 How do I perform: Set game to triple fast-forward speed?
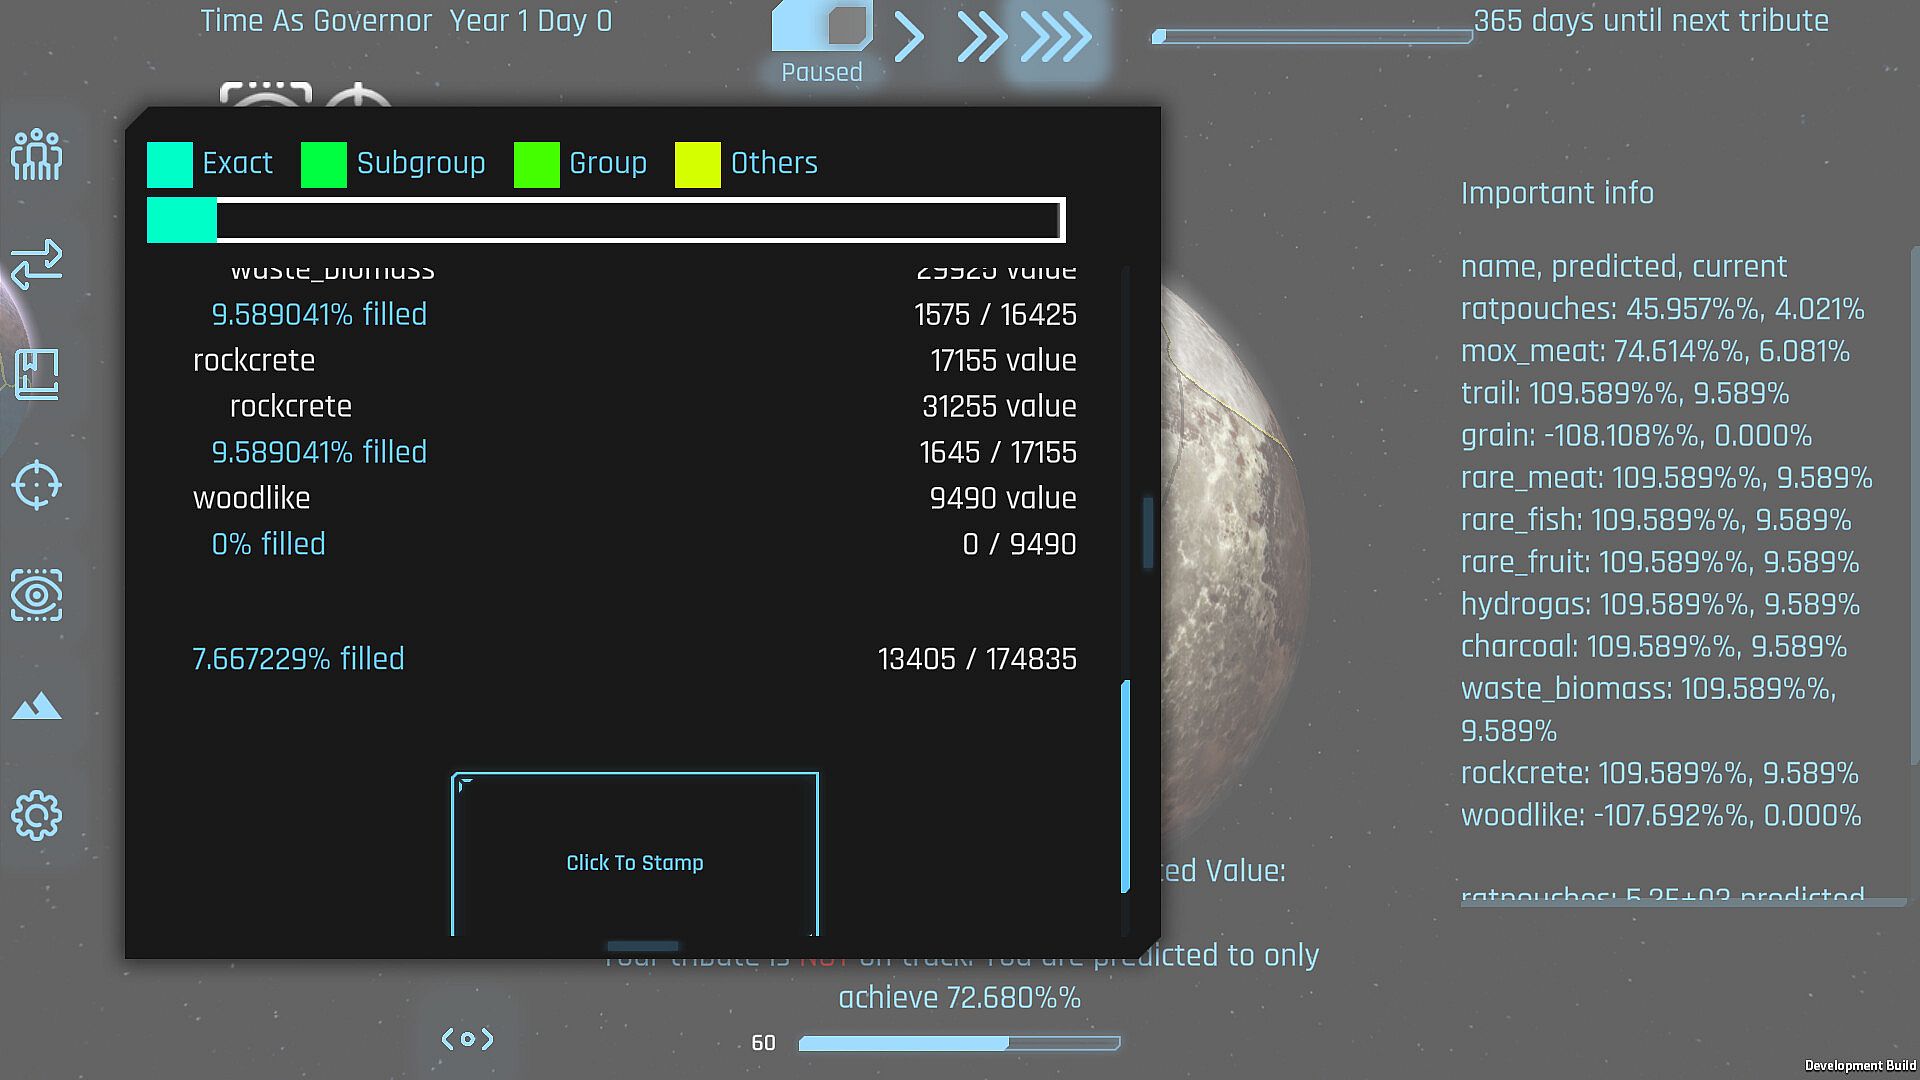pyautogui.click(x=1056, y=38)
